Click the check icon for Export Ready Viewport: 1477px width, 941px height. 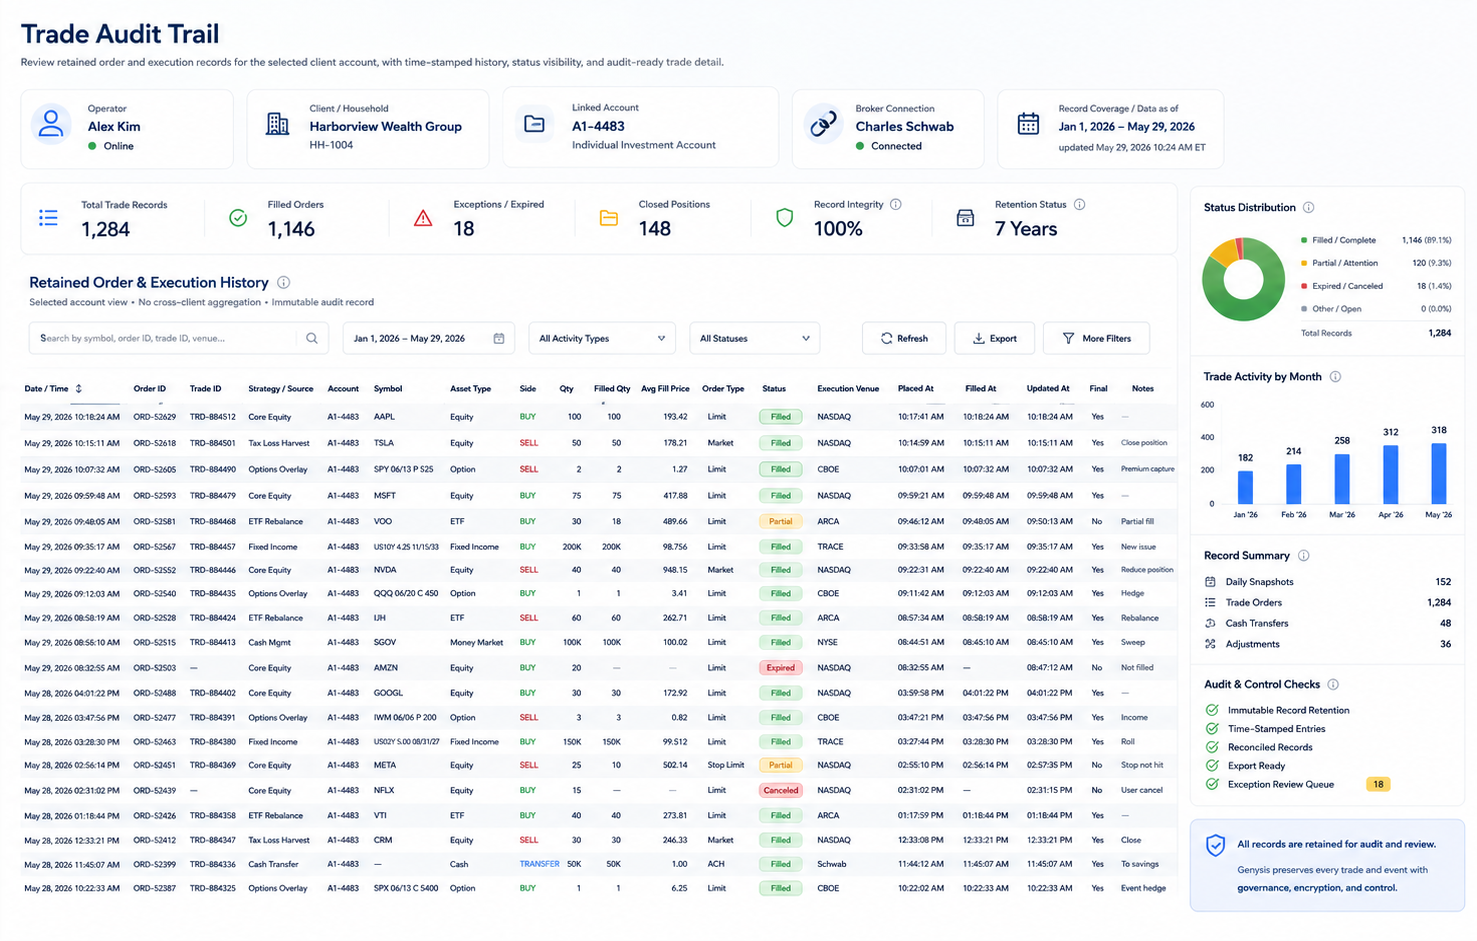pyautogui.click(x=1212, y=765)
